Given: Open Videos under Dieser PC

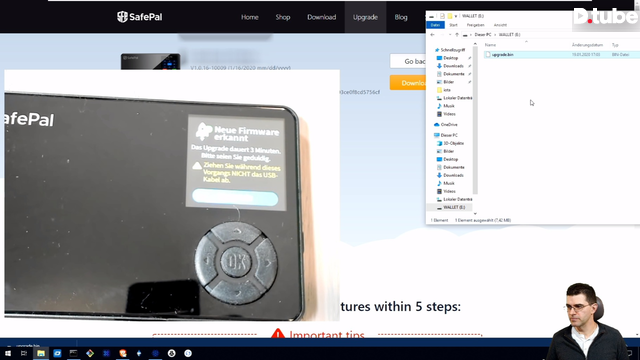Looking at the screenshot, I should (x=446, y=191).
